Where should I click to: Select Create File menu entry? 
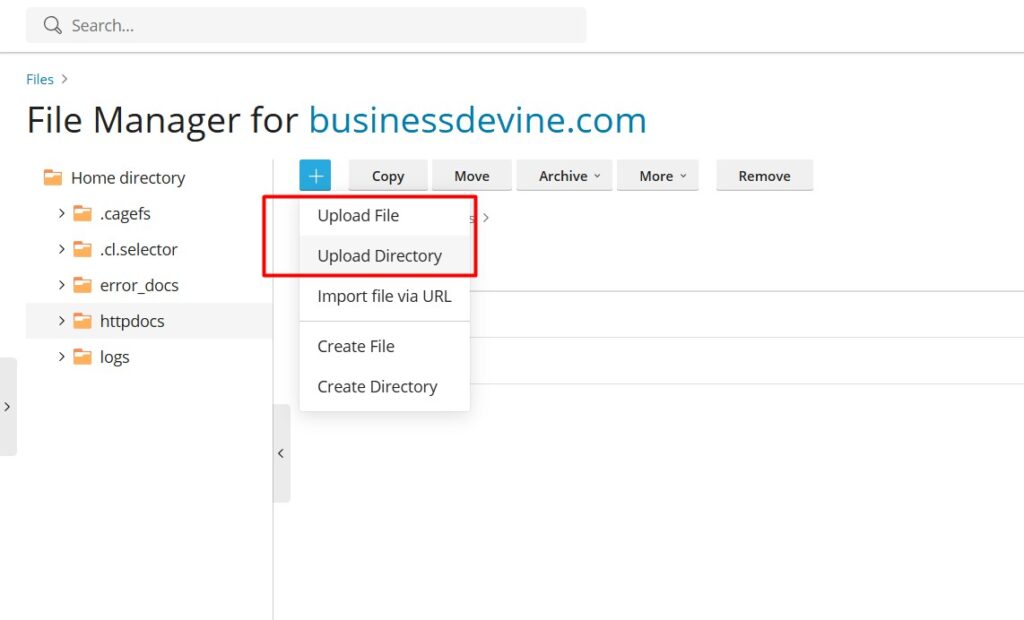pos(385,346)
